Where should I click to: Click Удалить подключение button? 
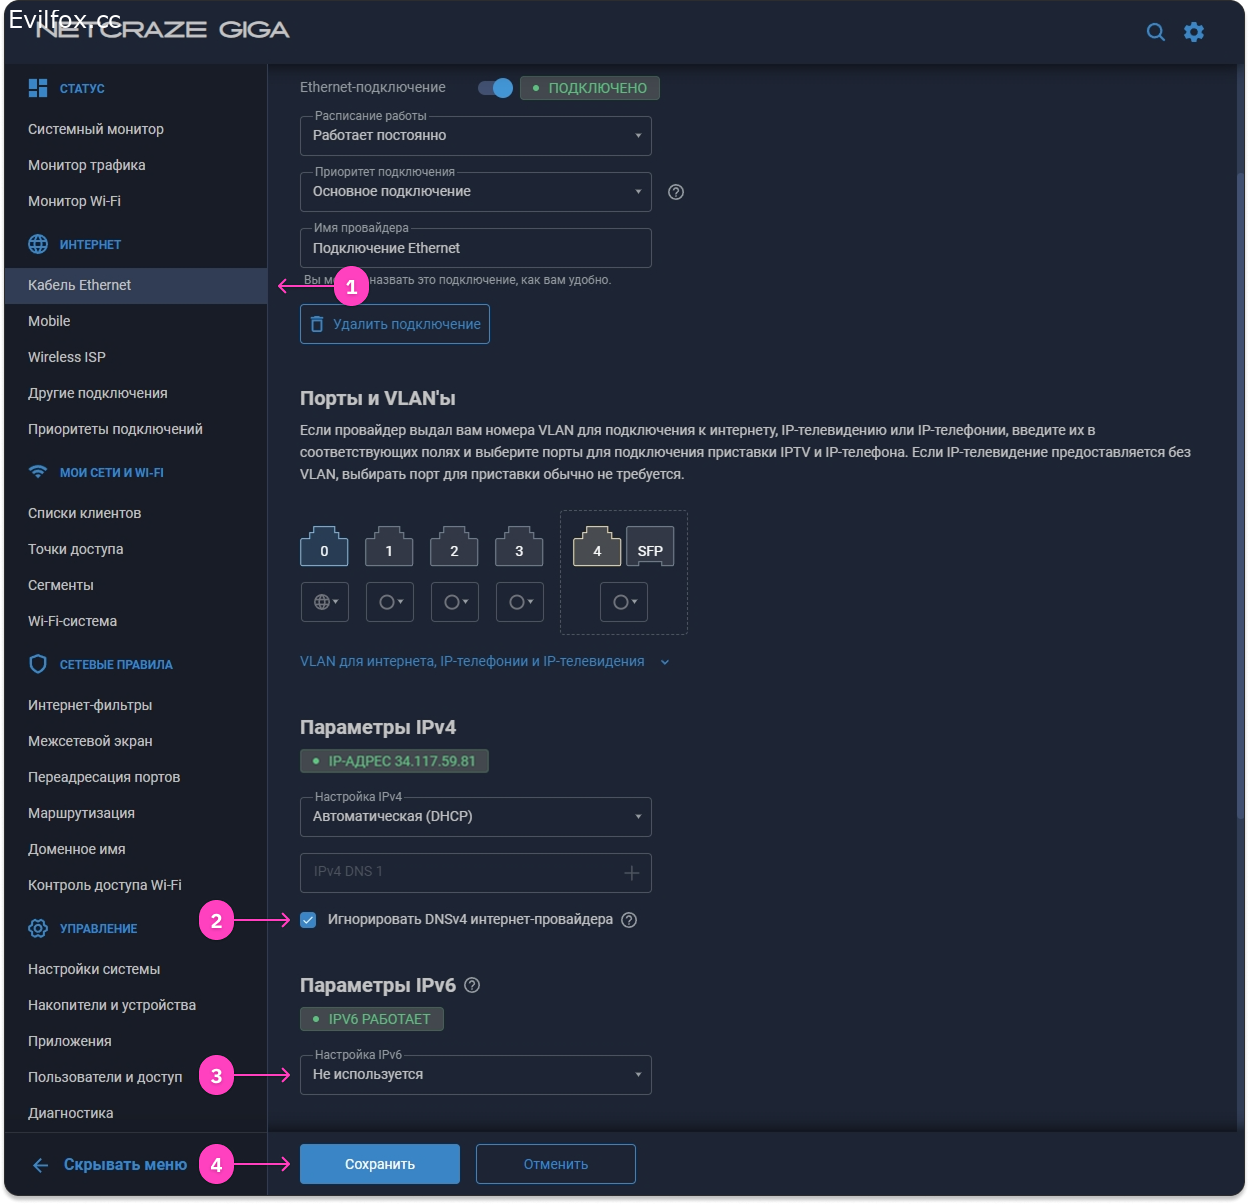pyautogui.click(x=395, y=324)
